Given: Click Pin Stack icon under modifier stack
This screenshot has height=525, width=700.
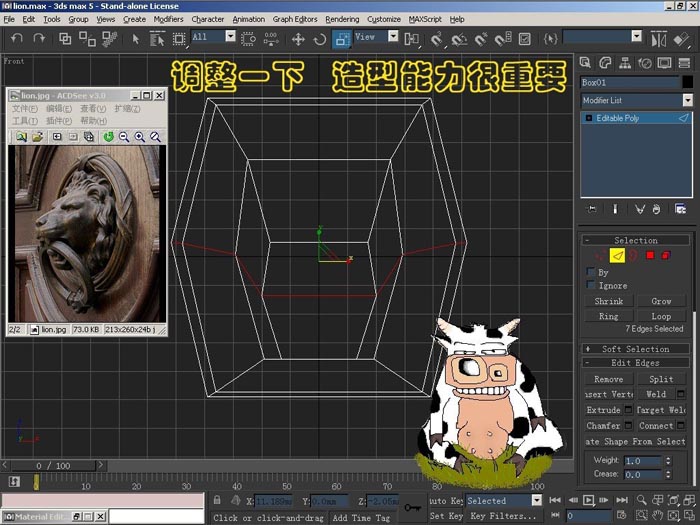Looking at the screenshot, I should coord(592,209).
